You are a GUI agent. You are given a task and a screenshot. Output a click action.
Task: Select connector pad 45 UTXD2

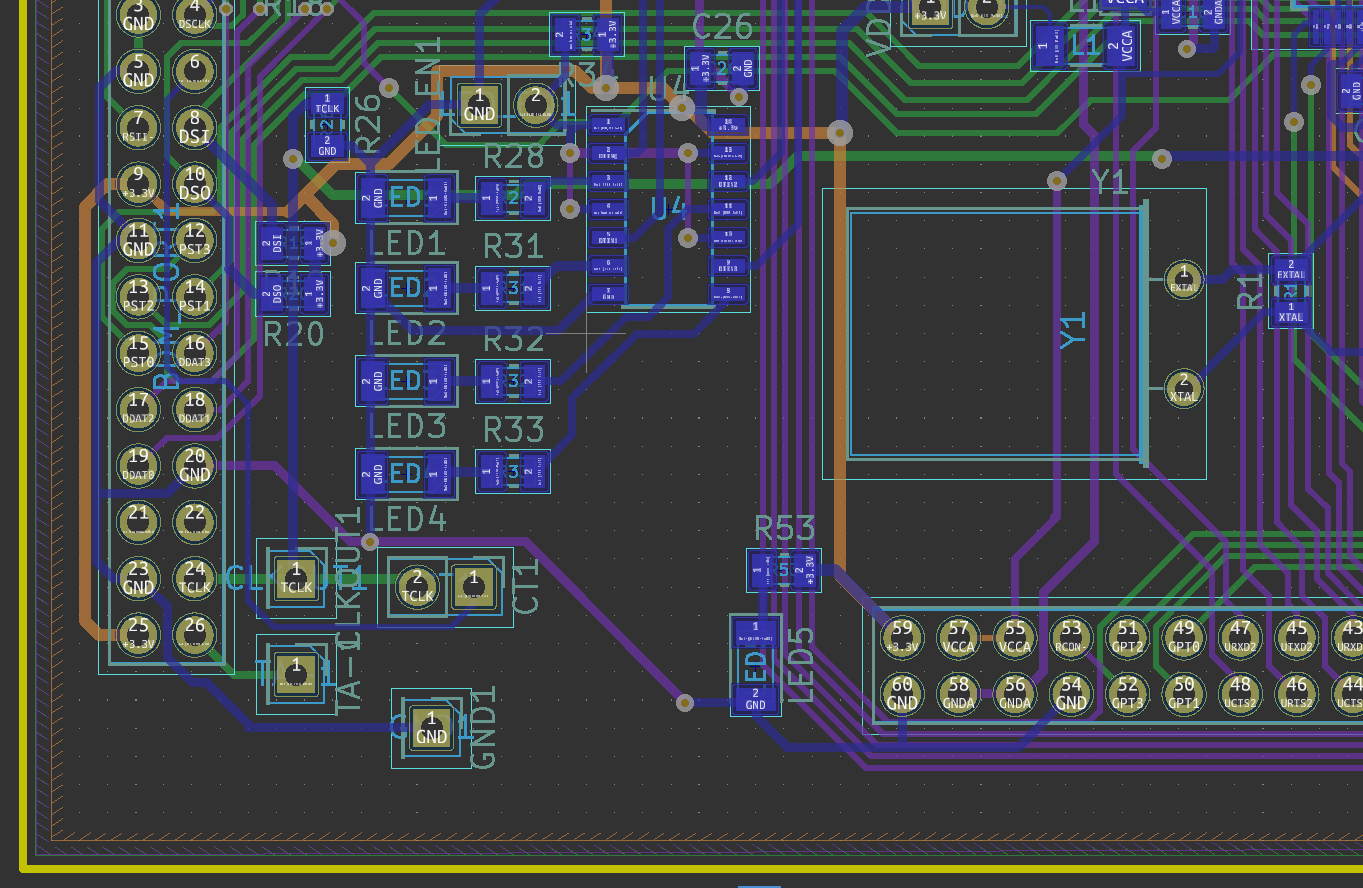pyautogui.click(x=1296, y=637)
